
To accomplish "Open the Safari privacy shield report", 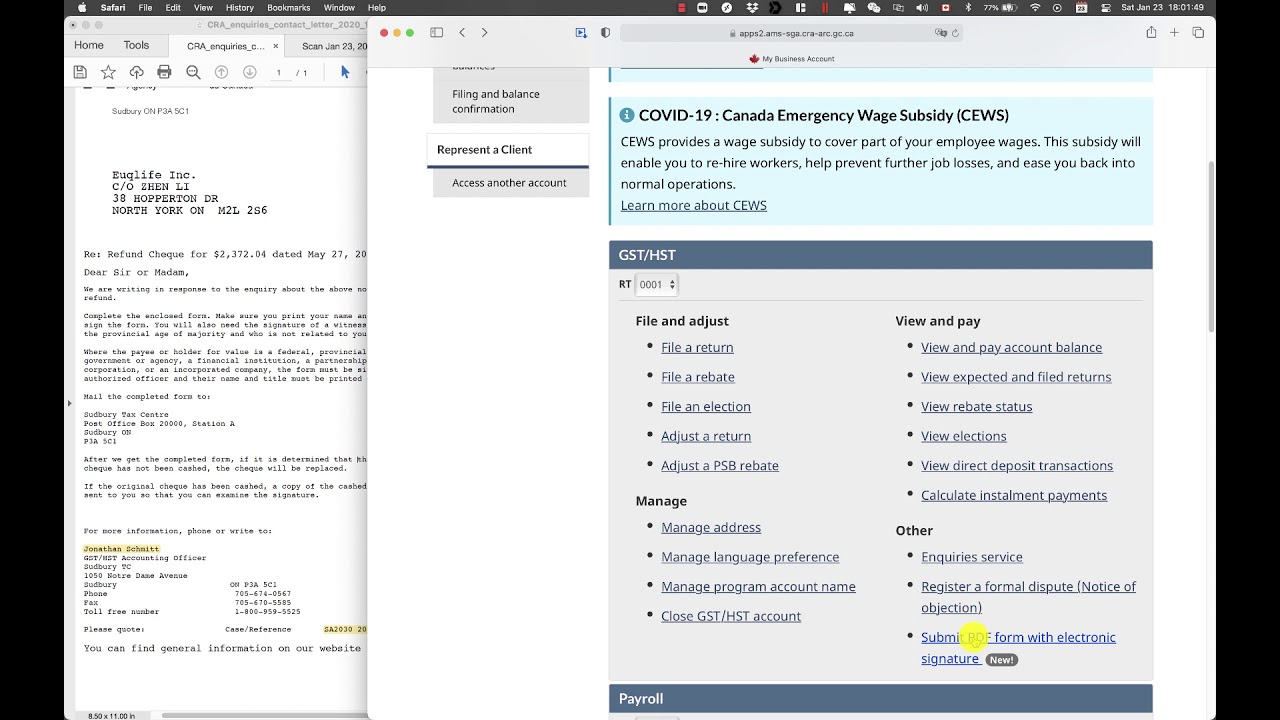I will [x=605, y=33].
